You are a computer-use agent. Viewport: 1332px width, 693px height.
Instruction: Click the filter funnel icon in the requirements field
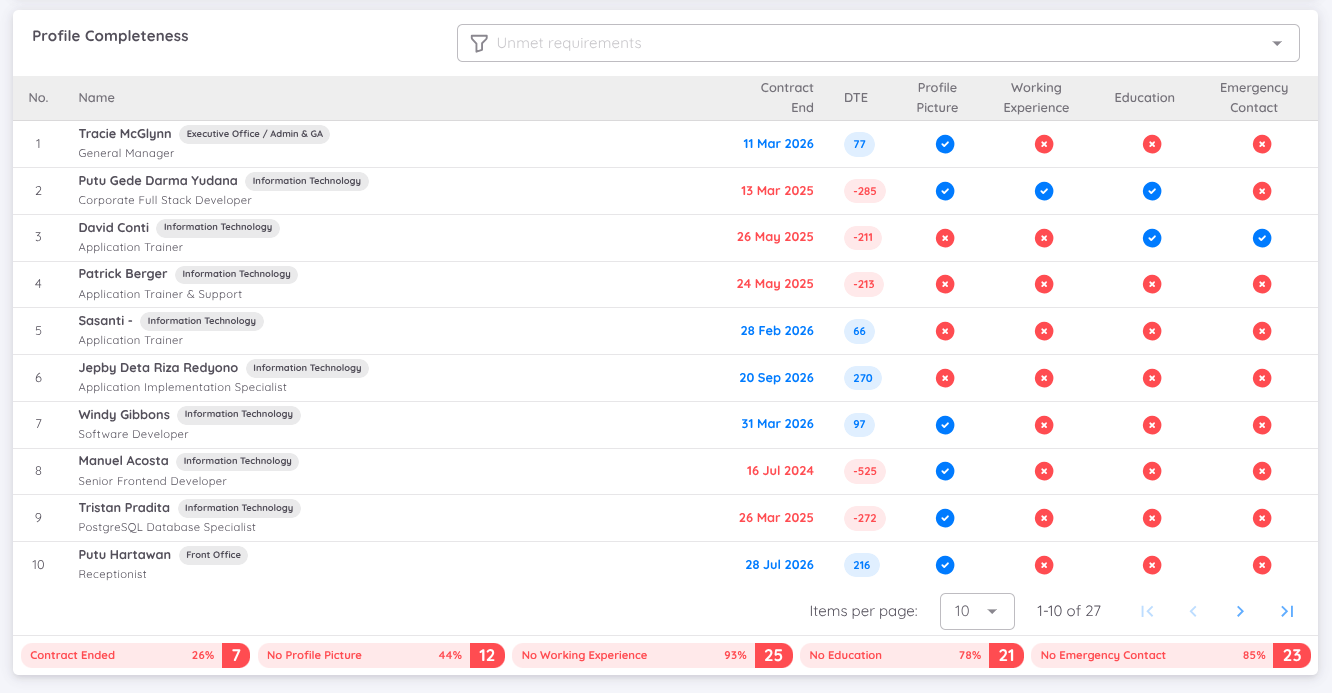pos(480,43)
